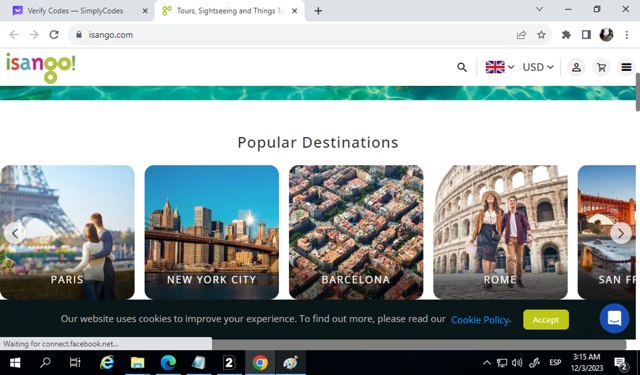
Task: View site info via lock icon
Action: click(x=79, y=35)
